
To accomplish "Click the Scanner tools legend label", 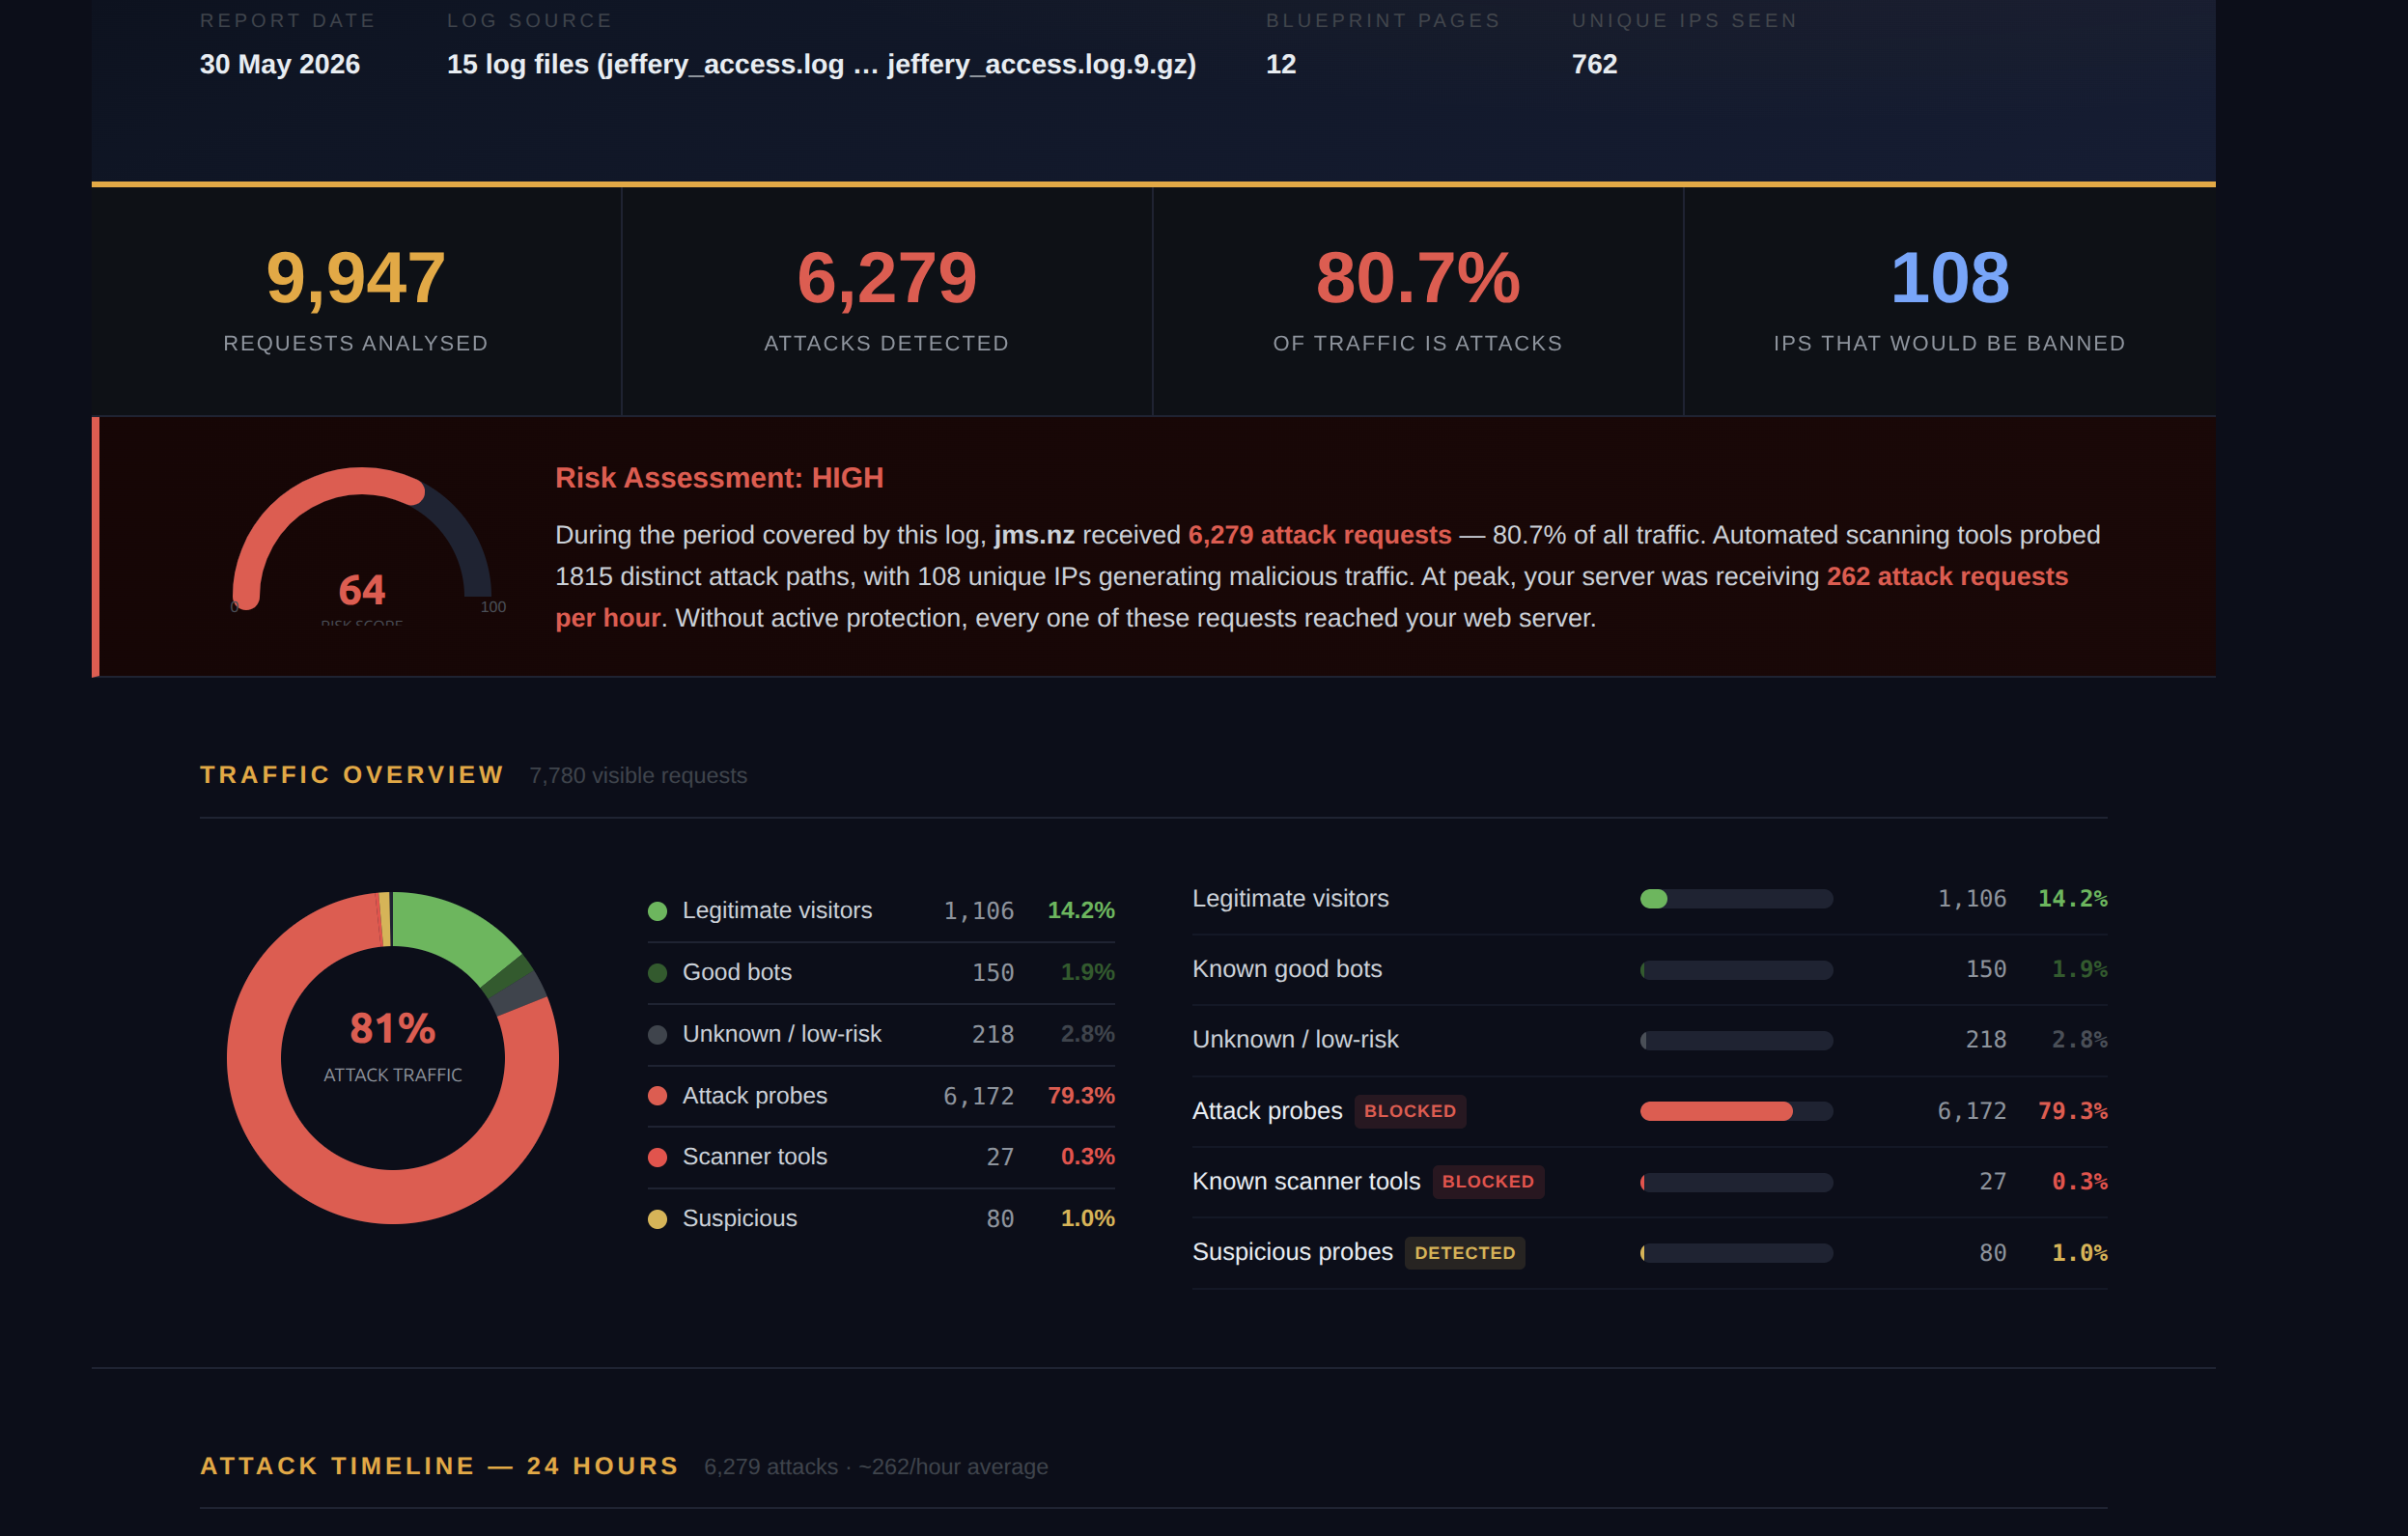I will click(x=755, y=1157).
